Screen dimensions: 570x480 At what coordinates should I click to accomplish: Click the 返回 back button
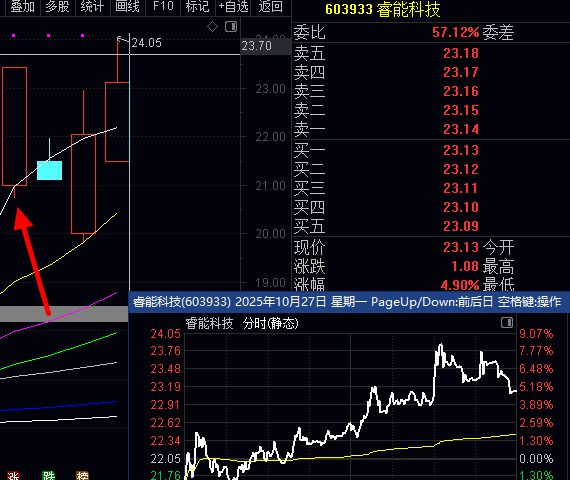[x=271, y=7]
